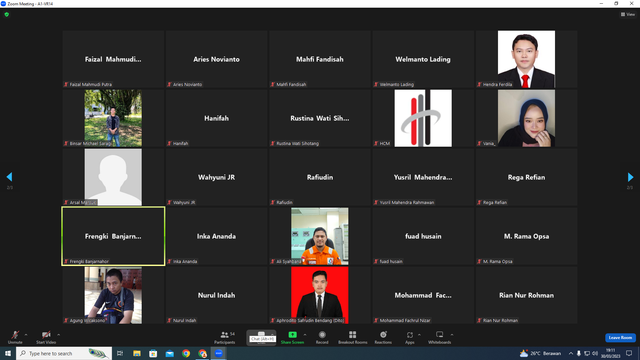Select Agung Wicaksono's participant tile
Image resolution: width=640 pixels, height=360 pixels.
pos(113,295)
